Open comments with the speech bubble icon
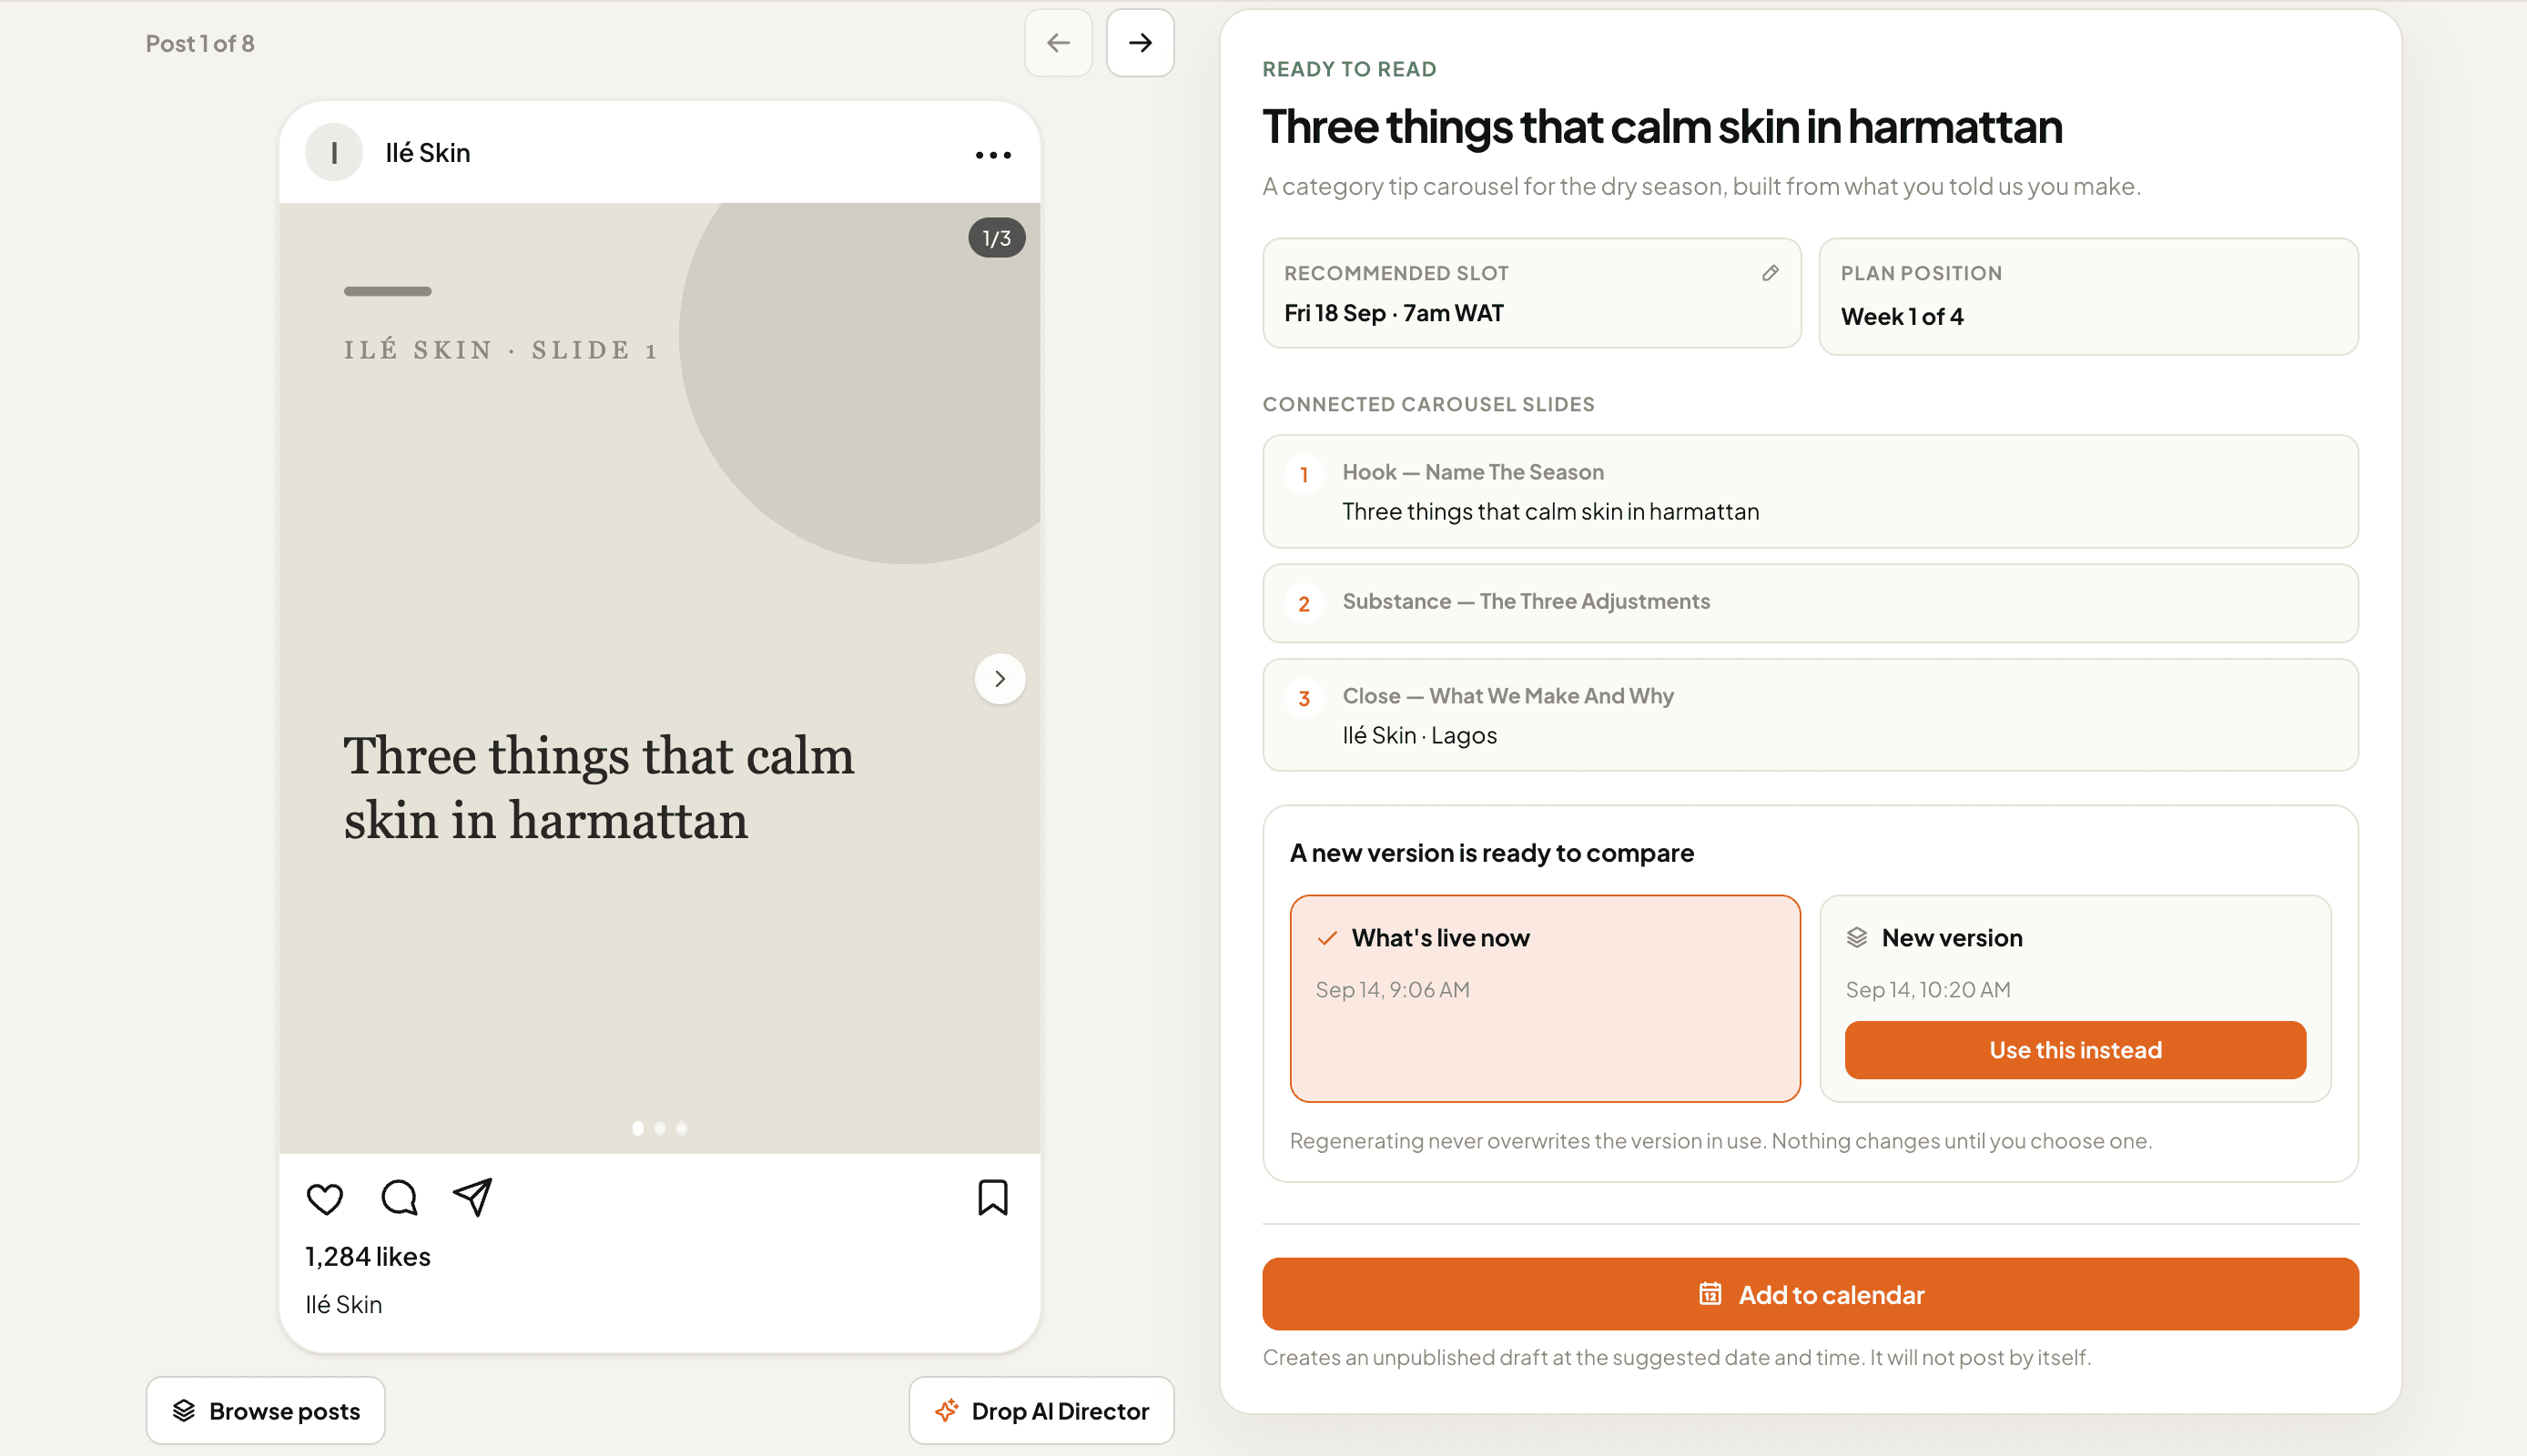The width and height of the screenshot is (2527, 1456). tap(399, 1197)
